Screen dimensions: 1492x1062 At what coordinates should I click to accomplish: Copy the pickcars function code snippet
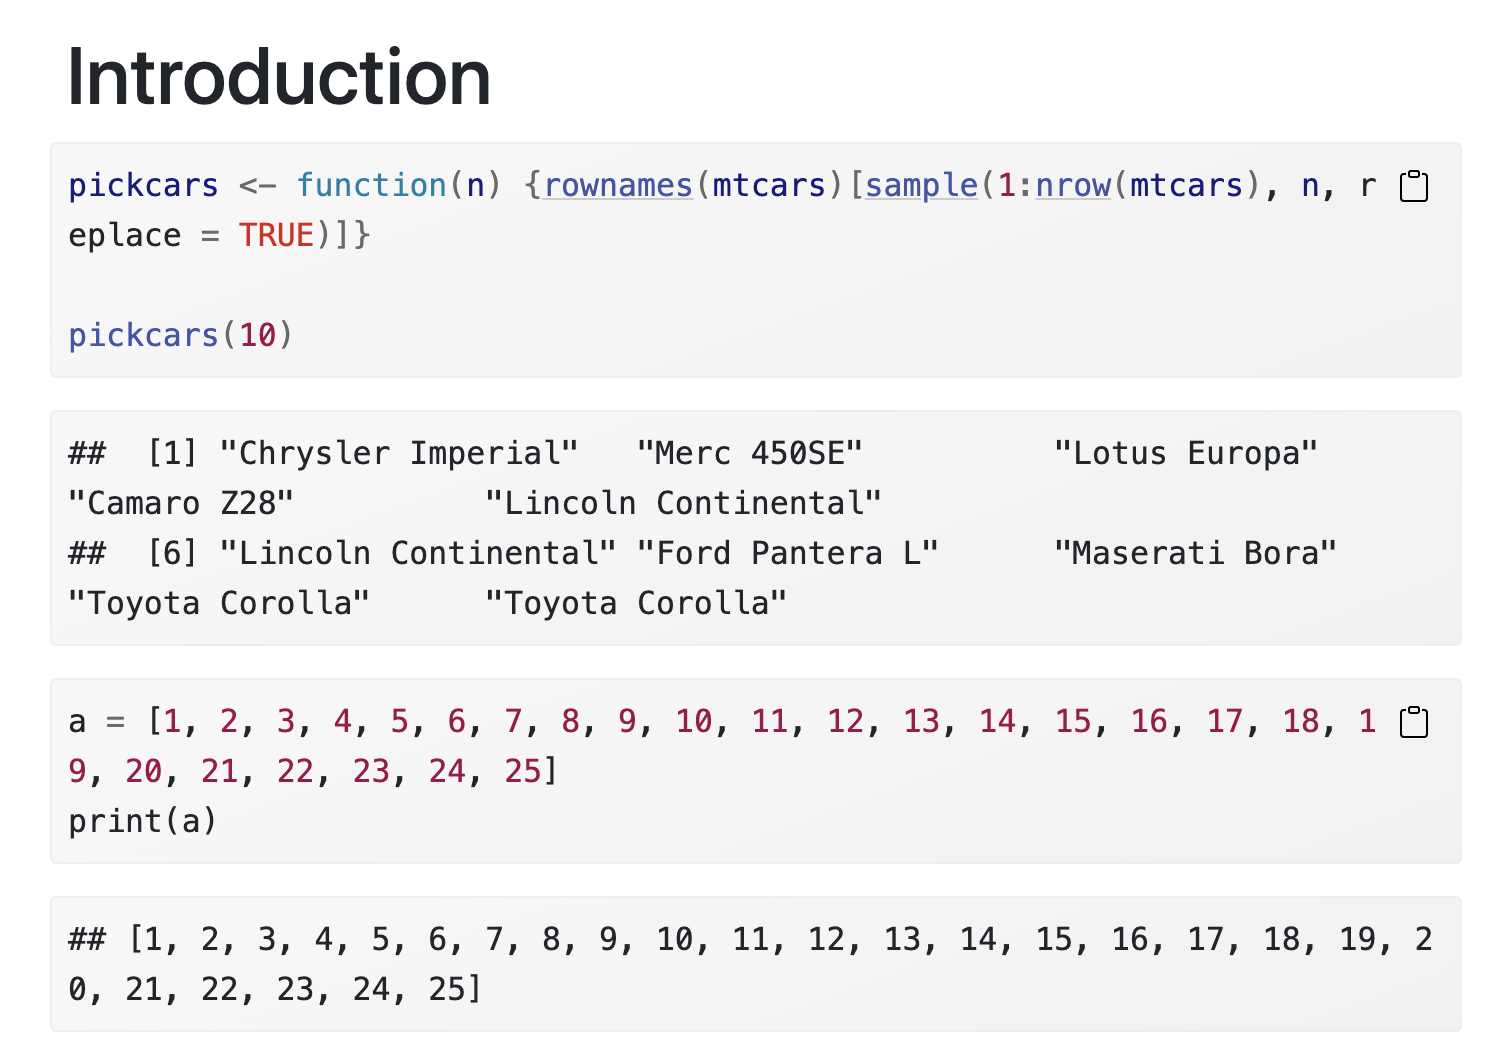[x=1413, y=185]
